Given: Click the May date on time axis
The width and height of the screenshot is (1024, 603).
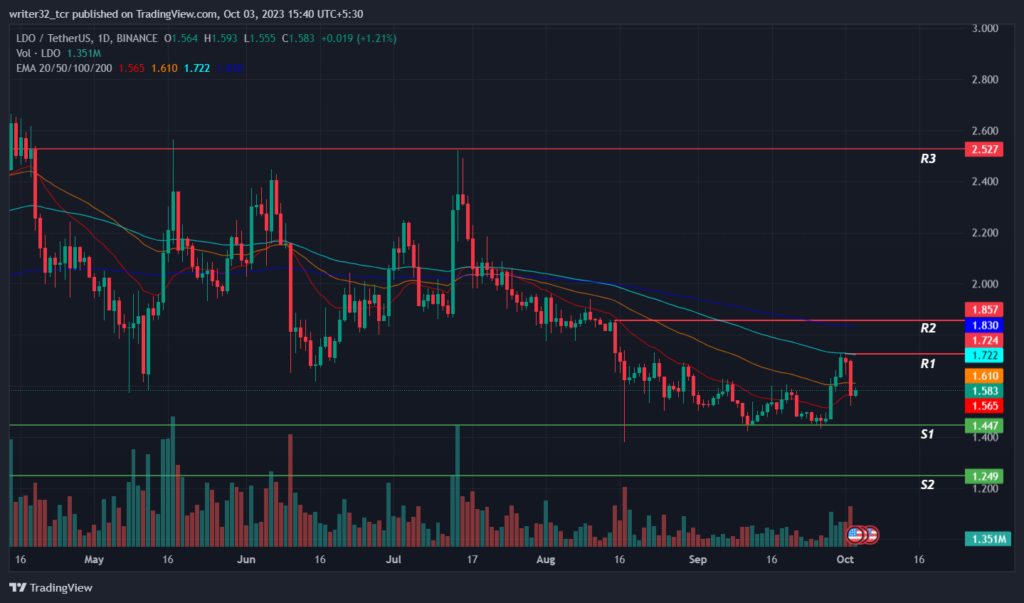Looking at the screenshot, I should click(x=94, y=559).
